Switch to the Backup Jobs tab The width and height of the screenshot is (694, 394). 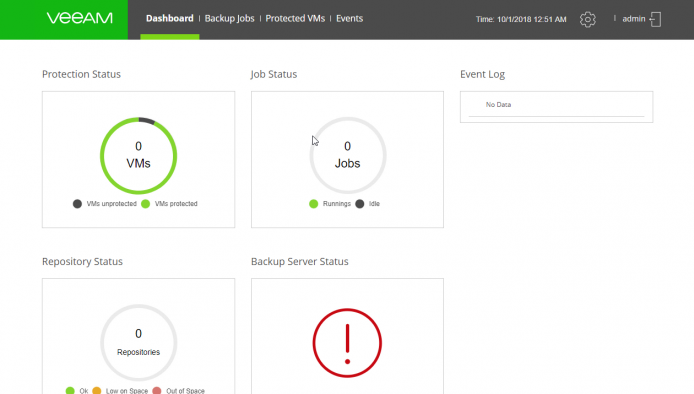pos(229,18)
